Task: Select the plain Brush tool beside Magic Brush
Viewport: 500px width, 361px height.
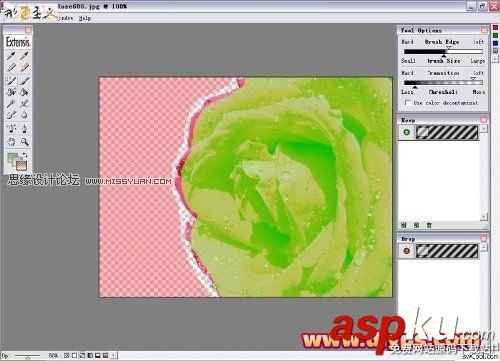Action: [x=24, y=80]
